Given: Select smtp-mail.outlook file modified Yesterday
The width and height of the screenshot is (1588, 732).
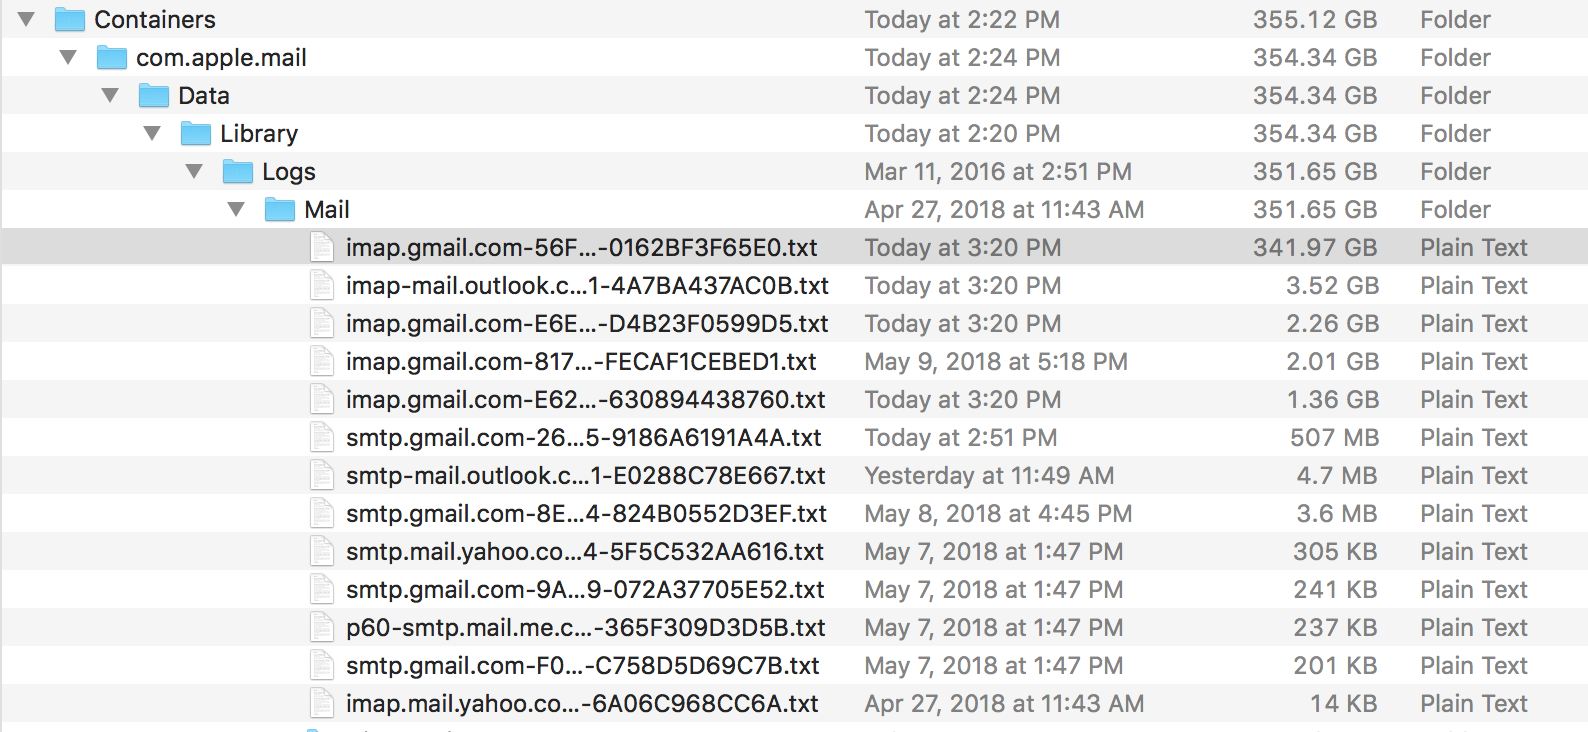Looking at the screenshot, I should pos(585,476).
